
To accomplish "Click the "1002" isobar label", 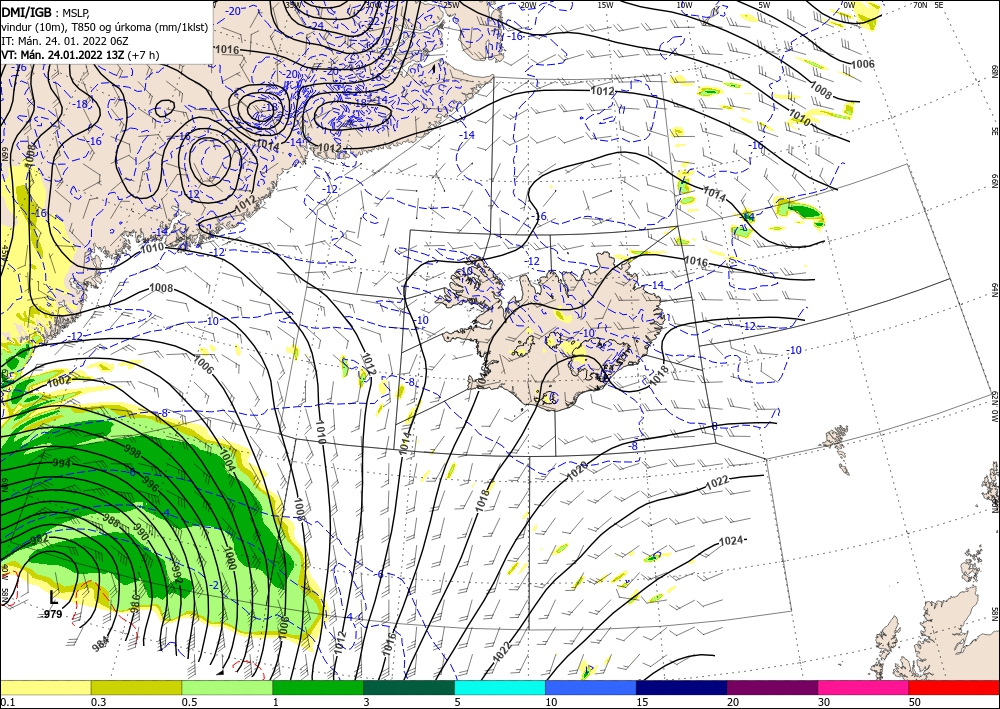I will coord(59,381).
